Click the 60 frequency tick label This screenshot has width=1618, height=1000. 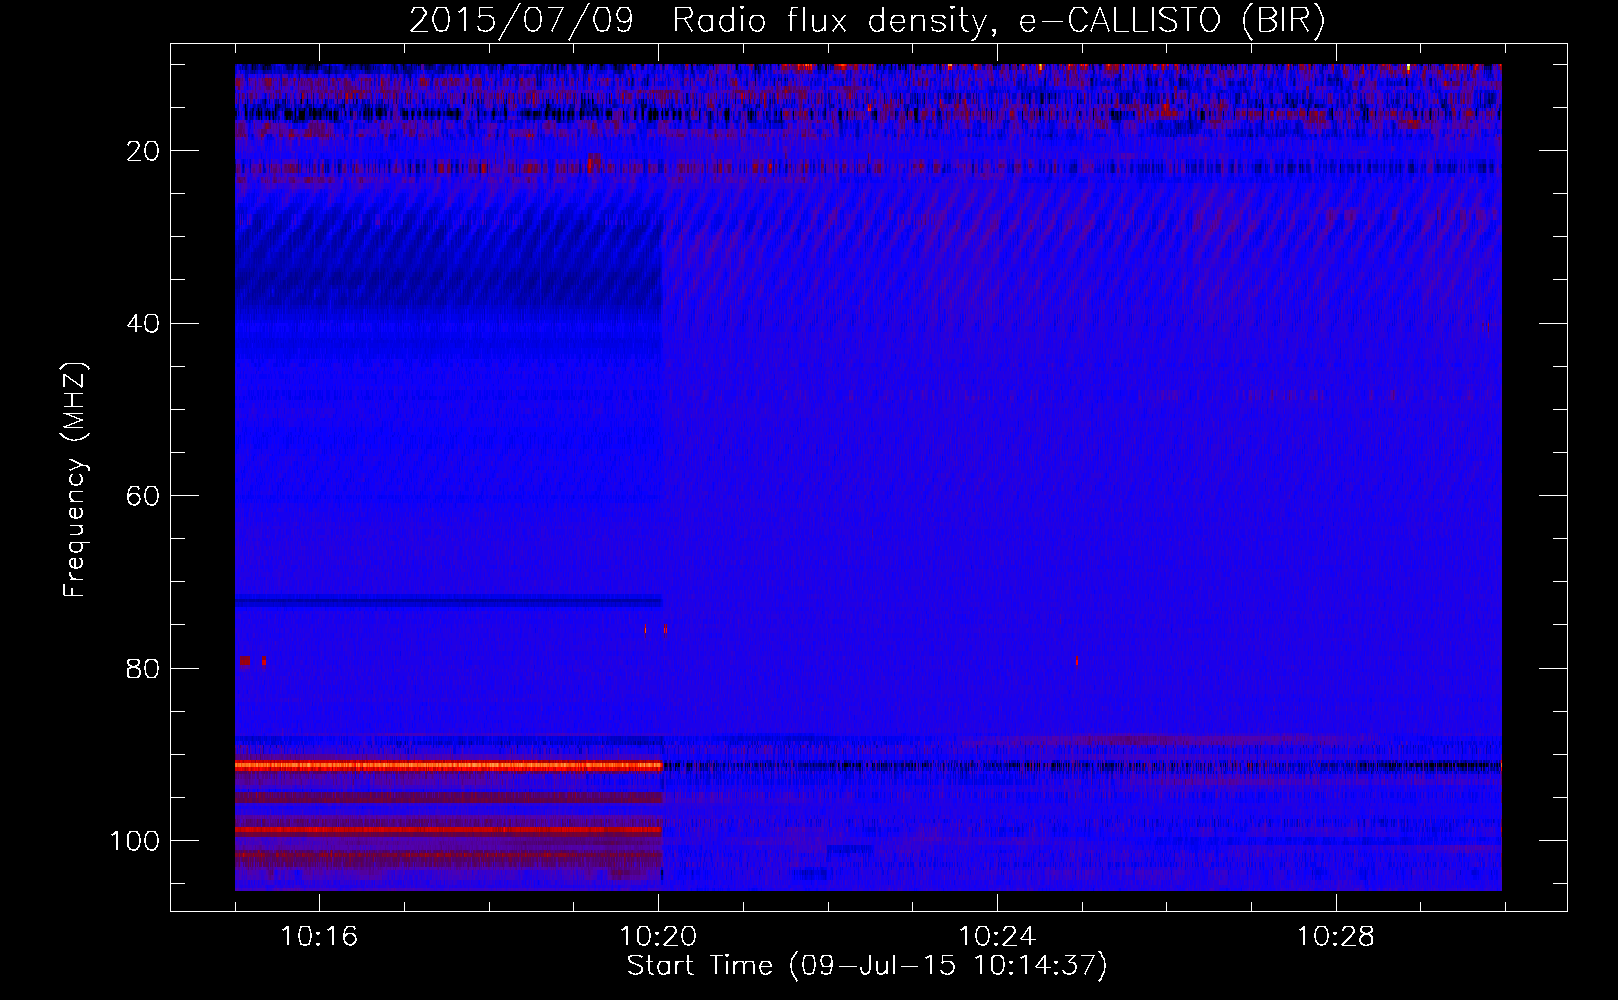point(144,496)
